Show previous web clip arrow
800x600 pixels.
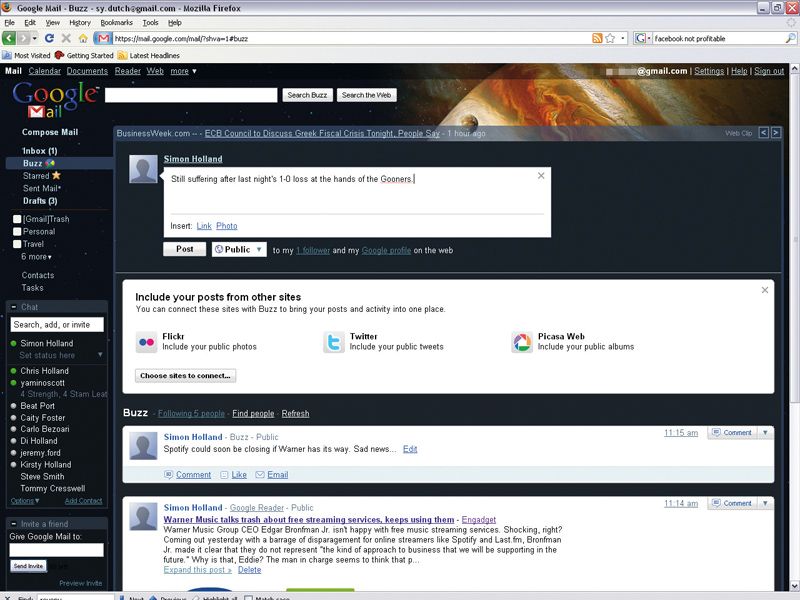[763, 133]
